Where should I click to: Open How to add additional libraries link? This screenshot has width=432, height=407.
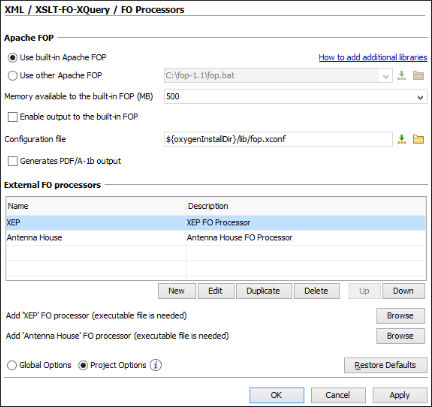(373, 57)
